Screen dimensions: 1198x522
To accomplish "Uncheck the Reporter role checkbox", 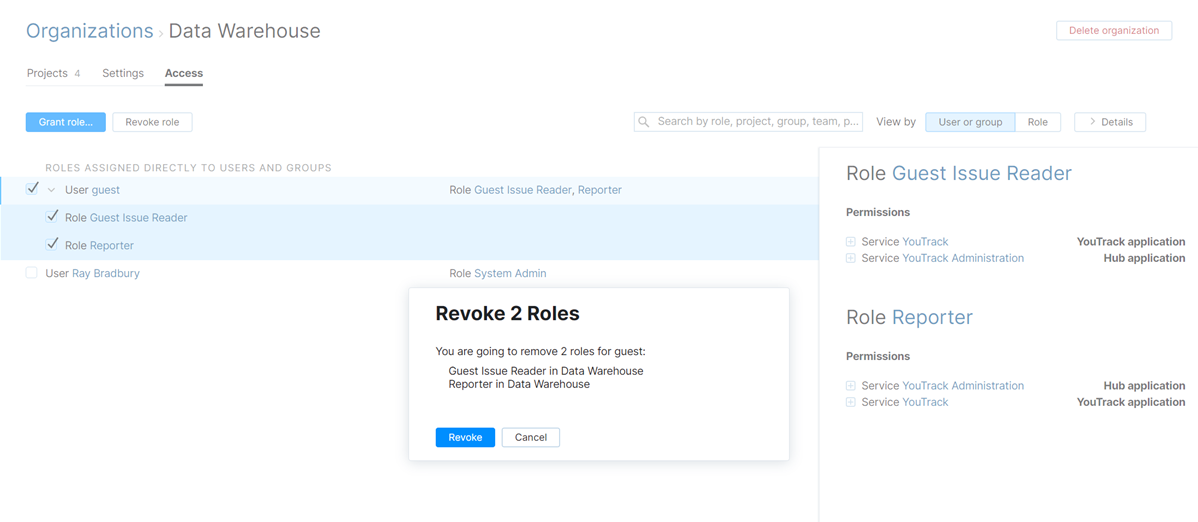I will [x=52, y=244].
